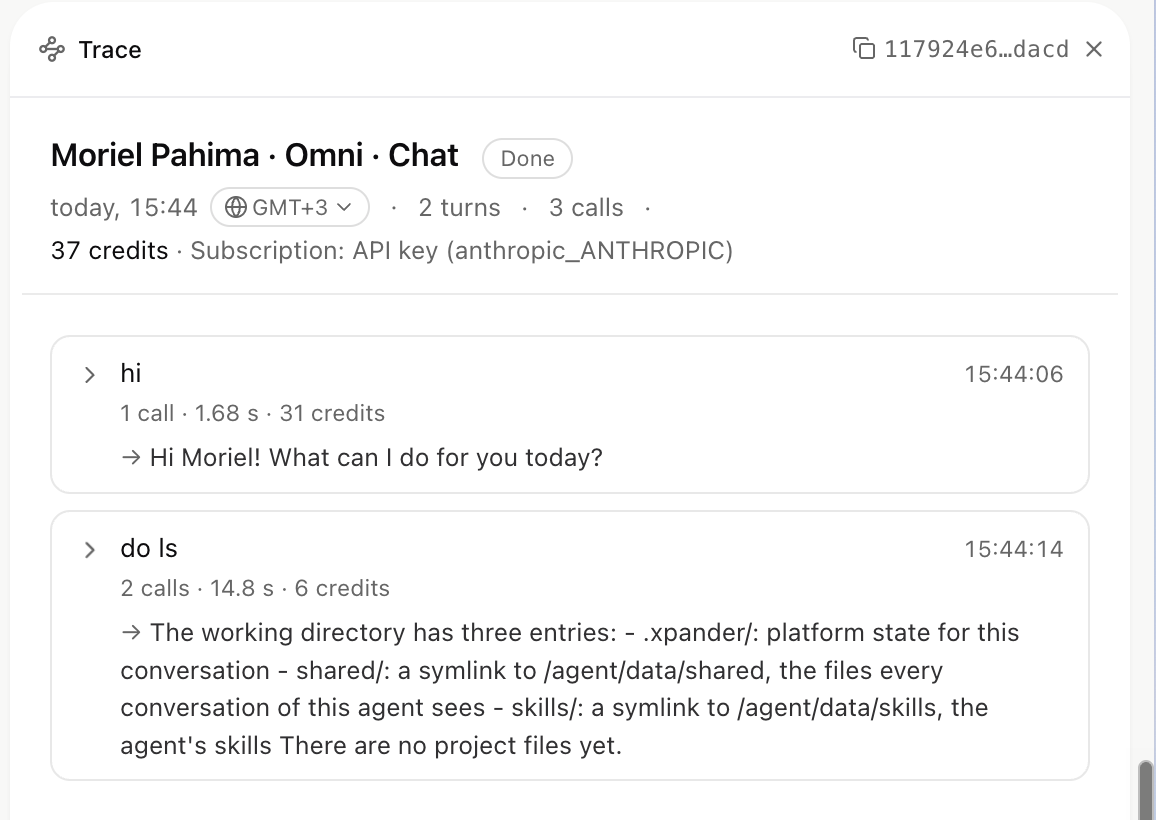
Task: Click the 'Moriel Pahima · Omni · Chat' heading
Action: (x=254, y=156)
